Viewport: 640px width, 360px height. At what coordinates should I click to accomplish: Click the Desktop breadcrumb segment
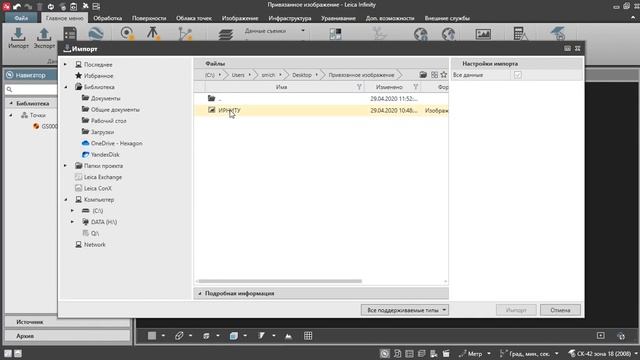point(302,75)
